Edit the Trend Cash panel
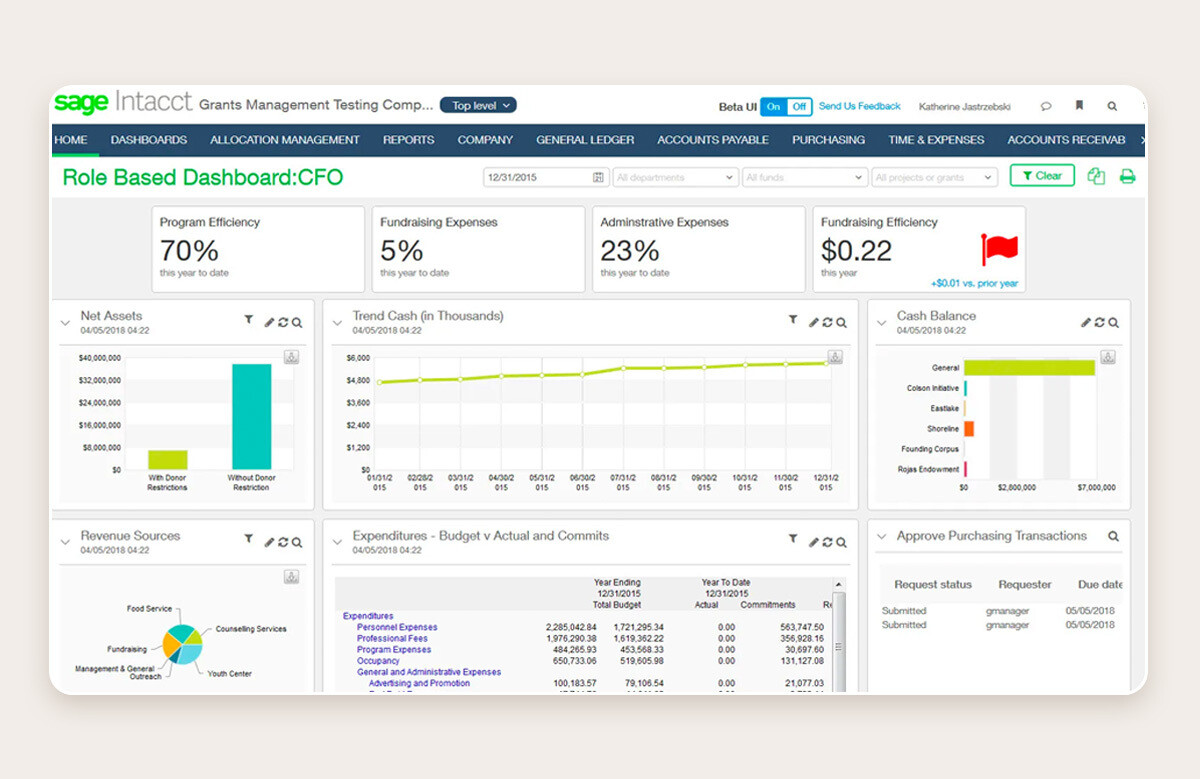This screenshot has width=1200, height=779. coord(813,322)
